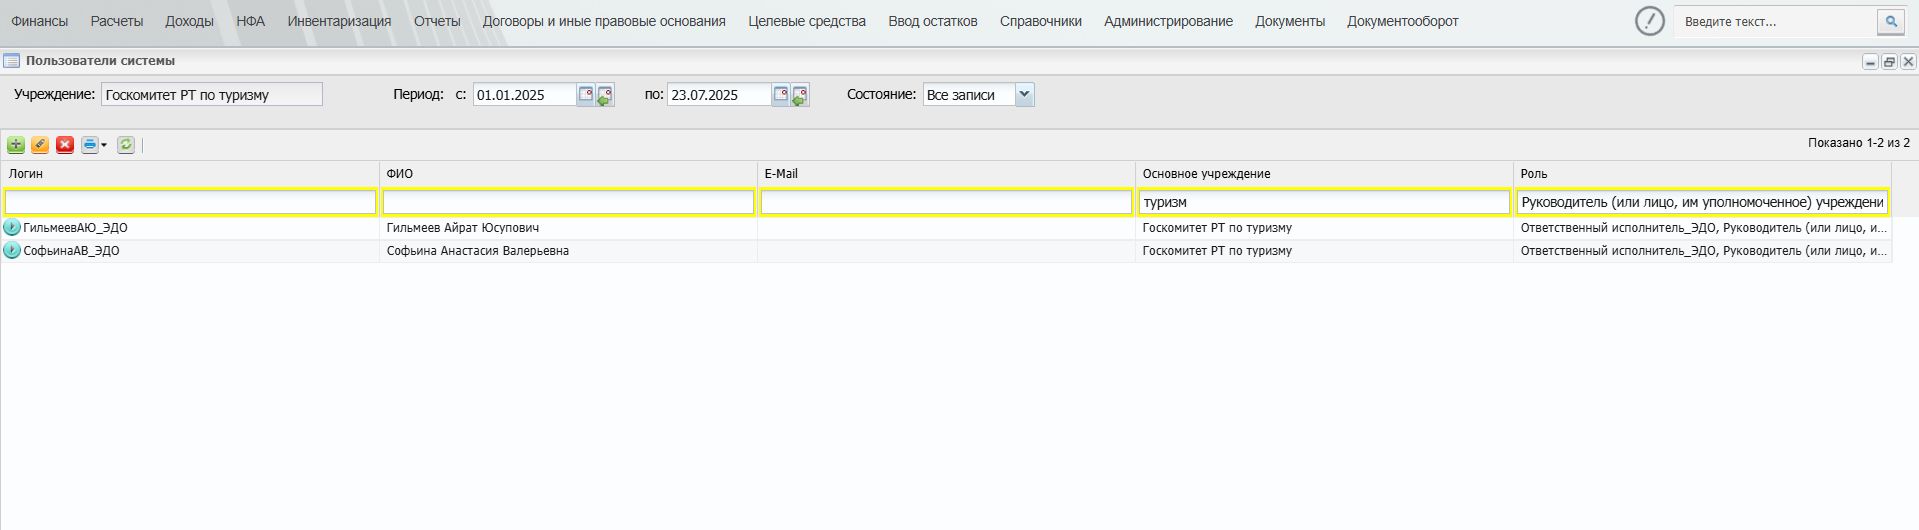Click the Пользователи системы window title icon
Viewport: 1919px width, 530px height.
tap(12, 61)
